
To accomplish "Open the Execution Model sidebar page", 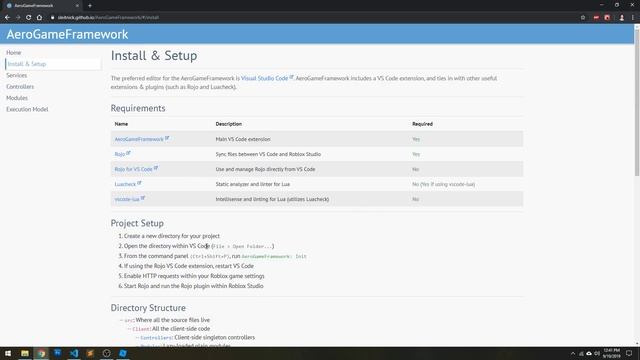I will tap(27, 109).
